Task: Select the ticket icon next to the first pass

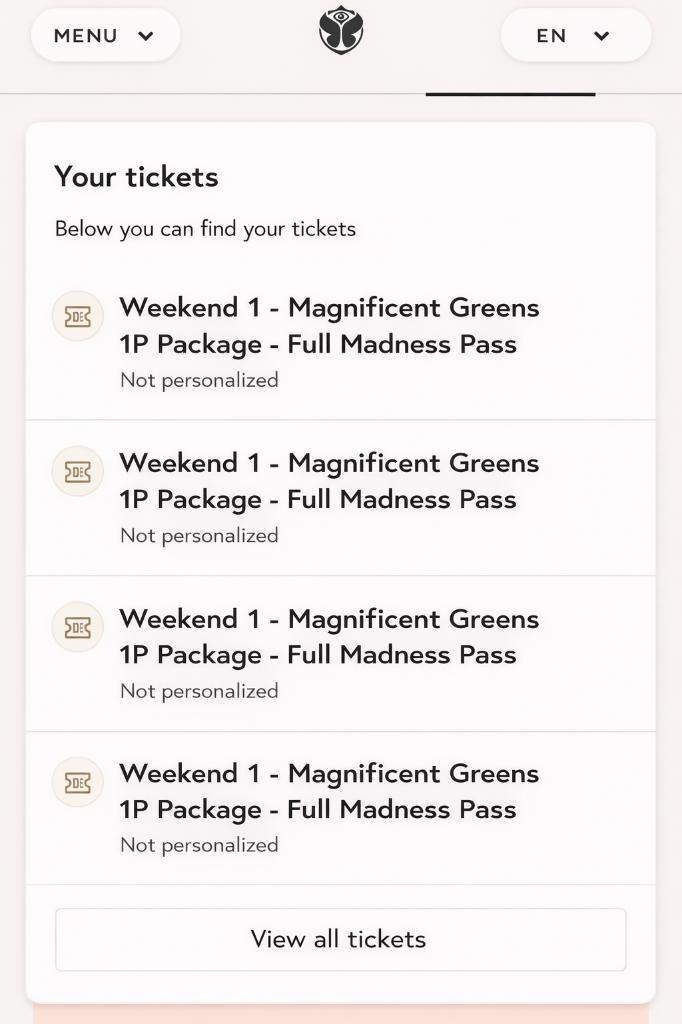Action: tap(77, 315)
